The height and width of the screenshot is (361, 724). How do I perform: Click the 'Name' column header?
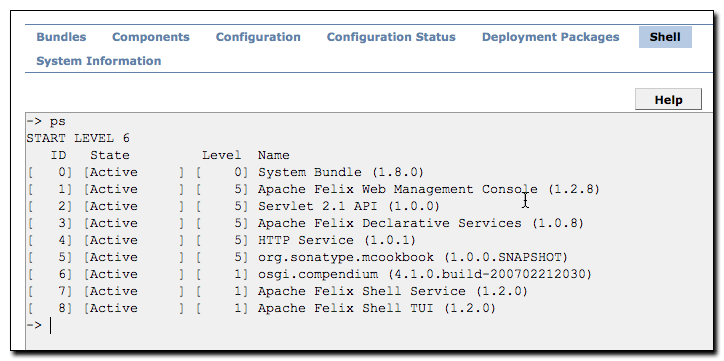274,155
